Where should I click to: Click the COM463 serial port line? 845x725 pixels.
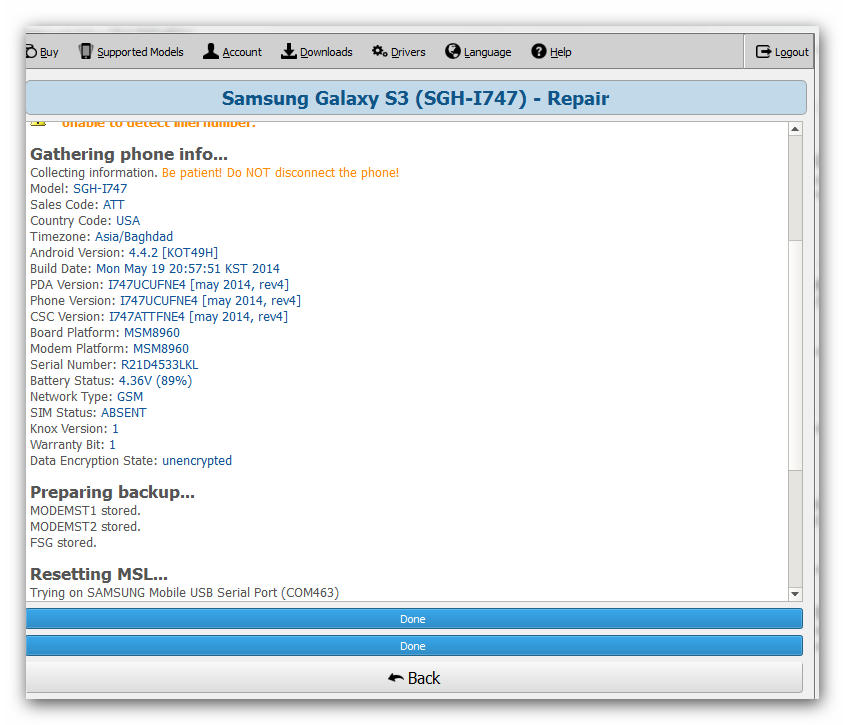(184, 592)
